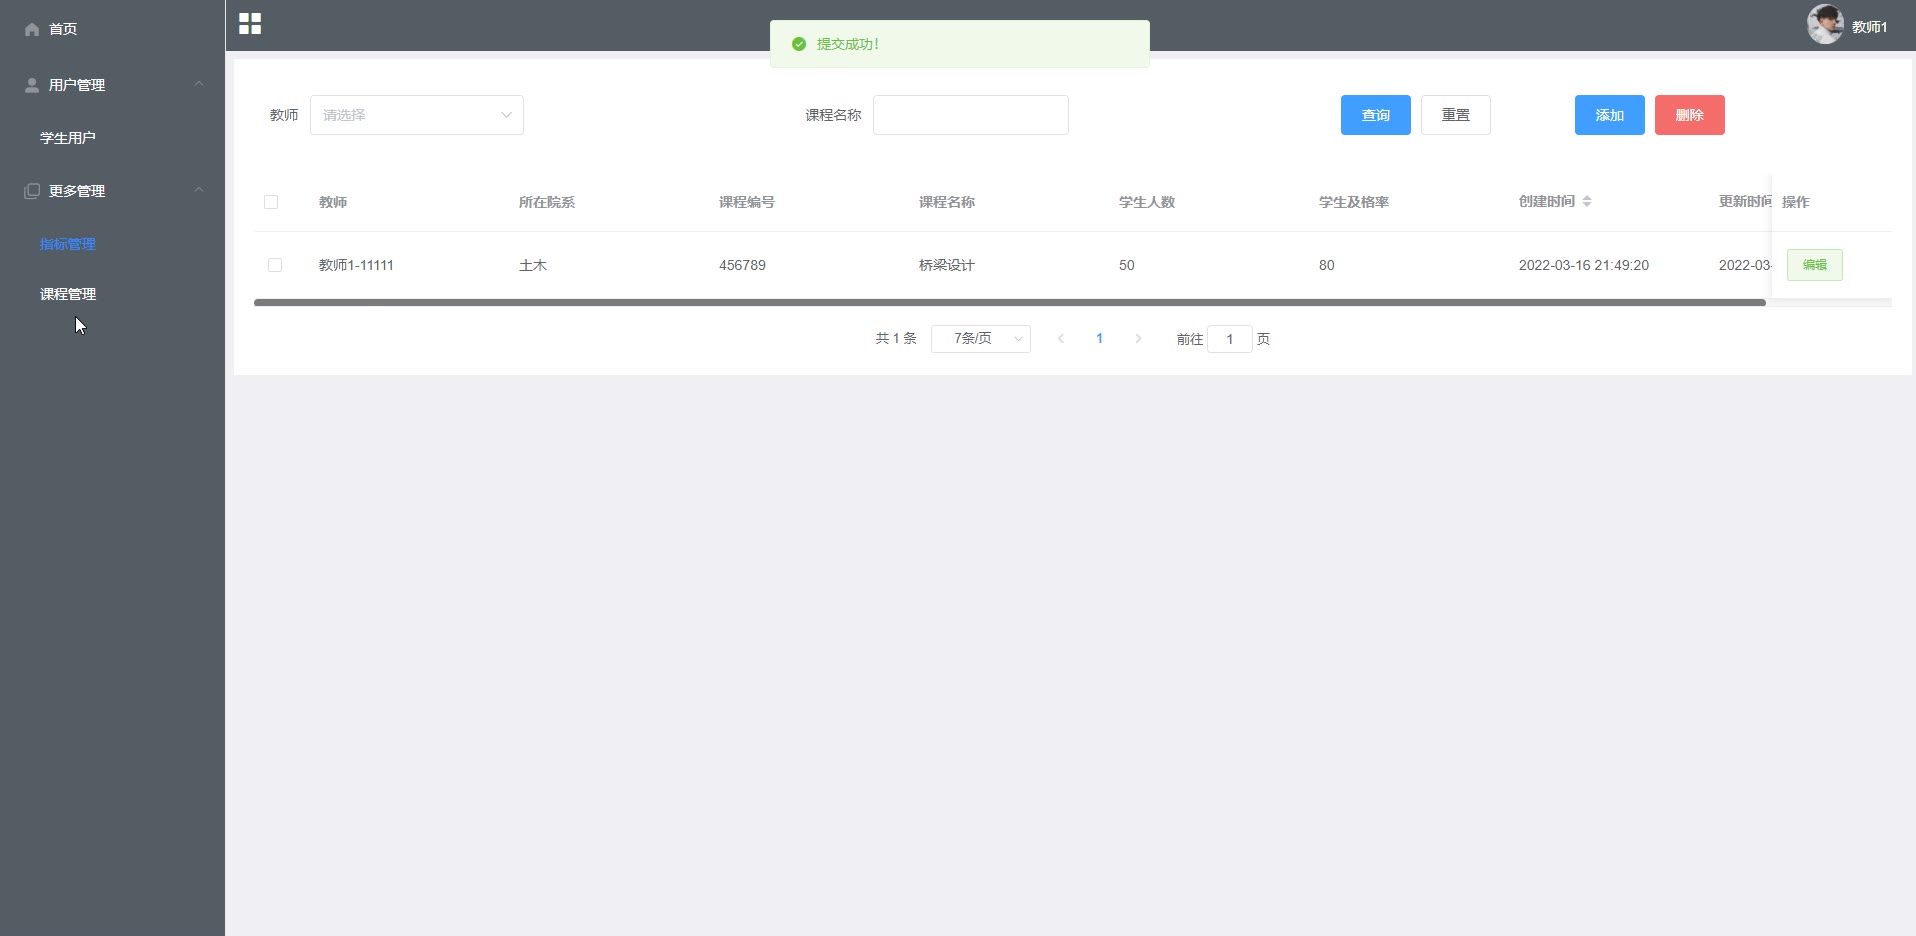
Task: Click the success check icon in toast
Action: [799, 44]
